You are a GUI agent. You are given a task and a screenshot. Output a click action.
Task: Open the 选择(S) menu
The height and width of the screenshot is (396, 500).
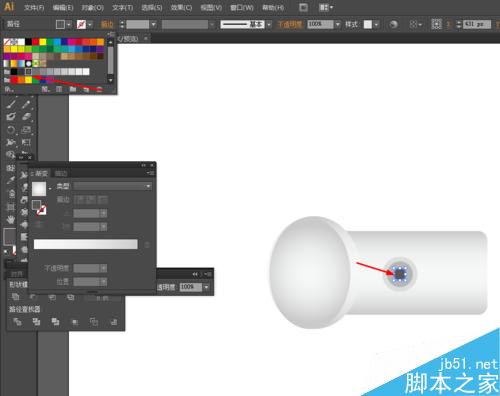[152, 7]
